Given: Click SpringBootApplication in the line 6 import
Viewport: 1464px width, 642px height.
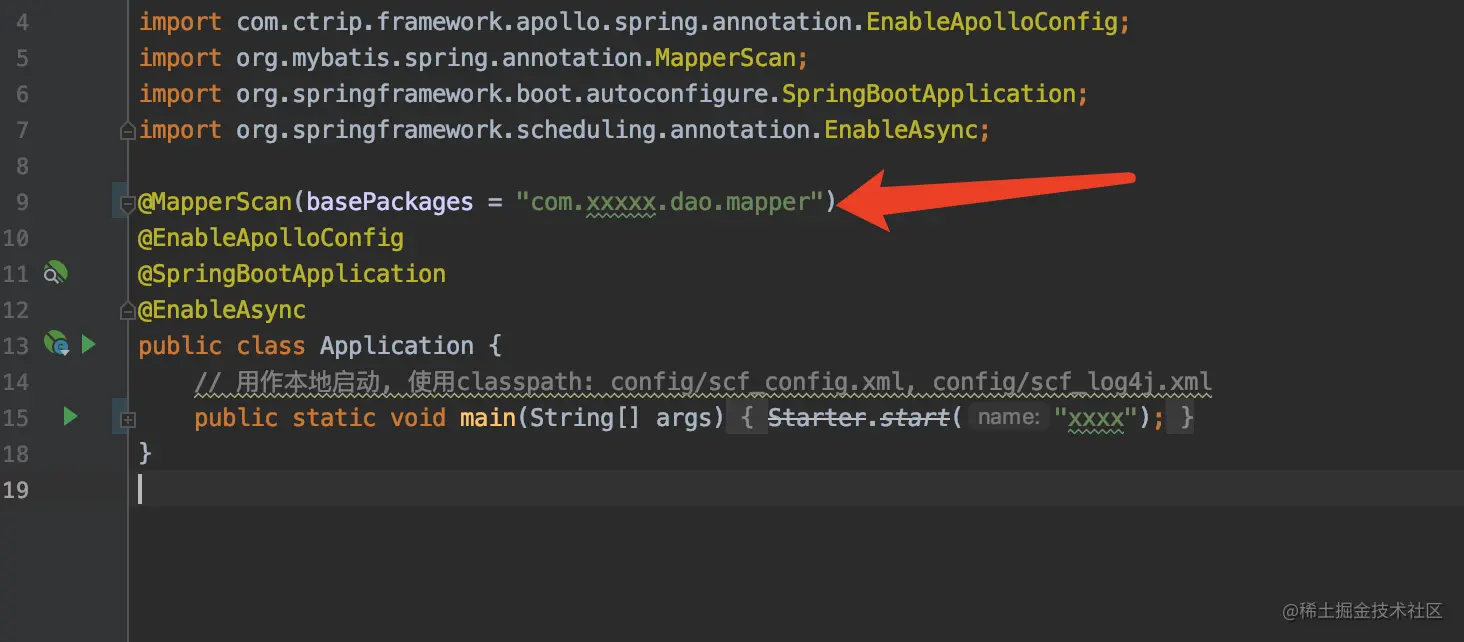Looking at the screenshot, I should (928, 94).
